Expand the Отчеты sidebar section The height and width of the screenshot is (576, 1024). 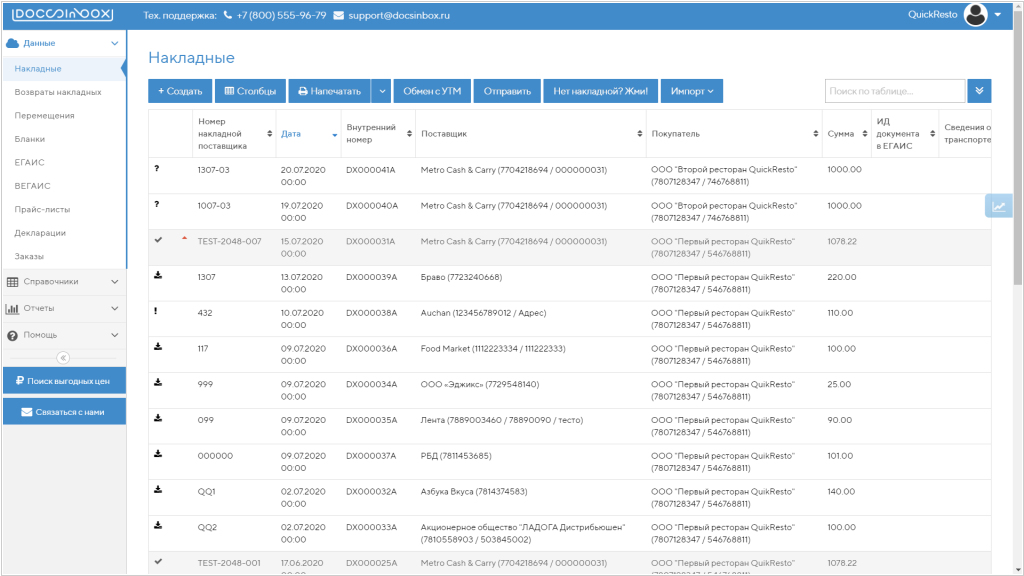63,308
